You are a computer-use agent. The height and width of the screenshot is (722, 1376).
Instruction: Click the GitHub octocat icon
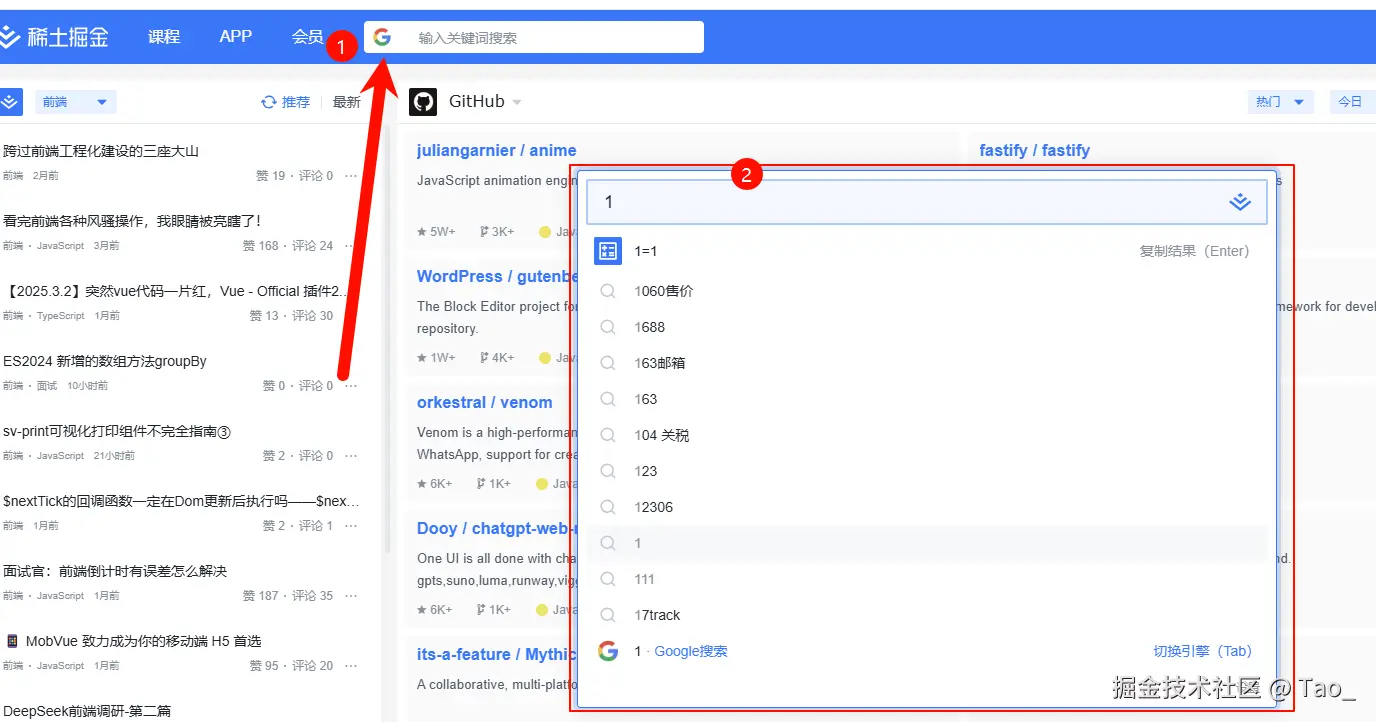[422, 100]
